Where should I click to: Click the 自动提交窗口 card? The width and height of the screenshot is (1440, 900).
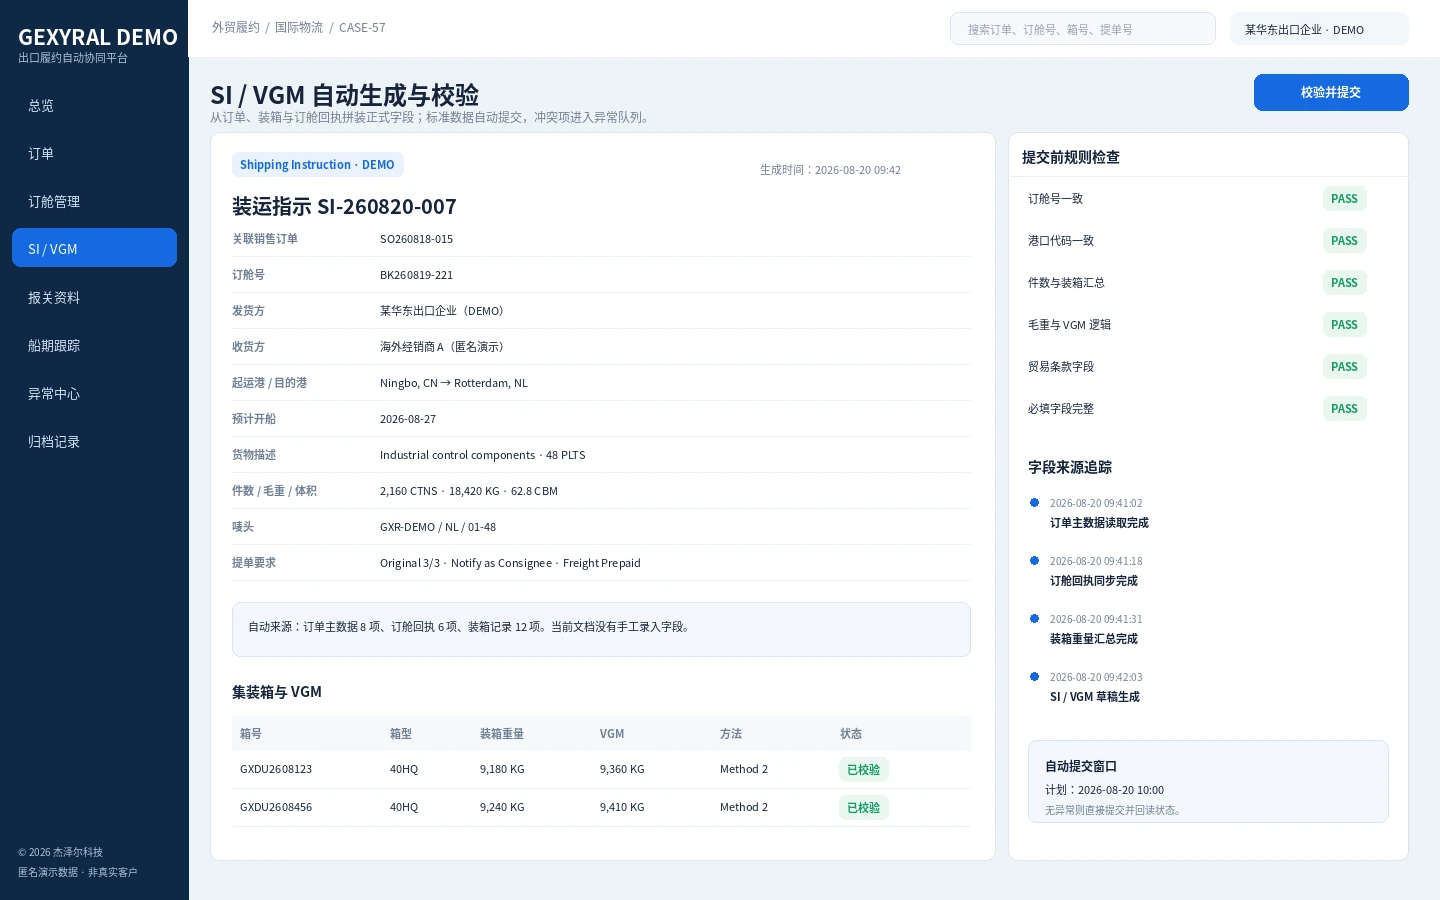point(1208,781)
